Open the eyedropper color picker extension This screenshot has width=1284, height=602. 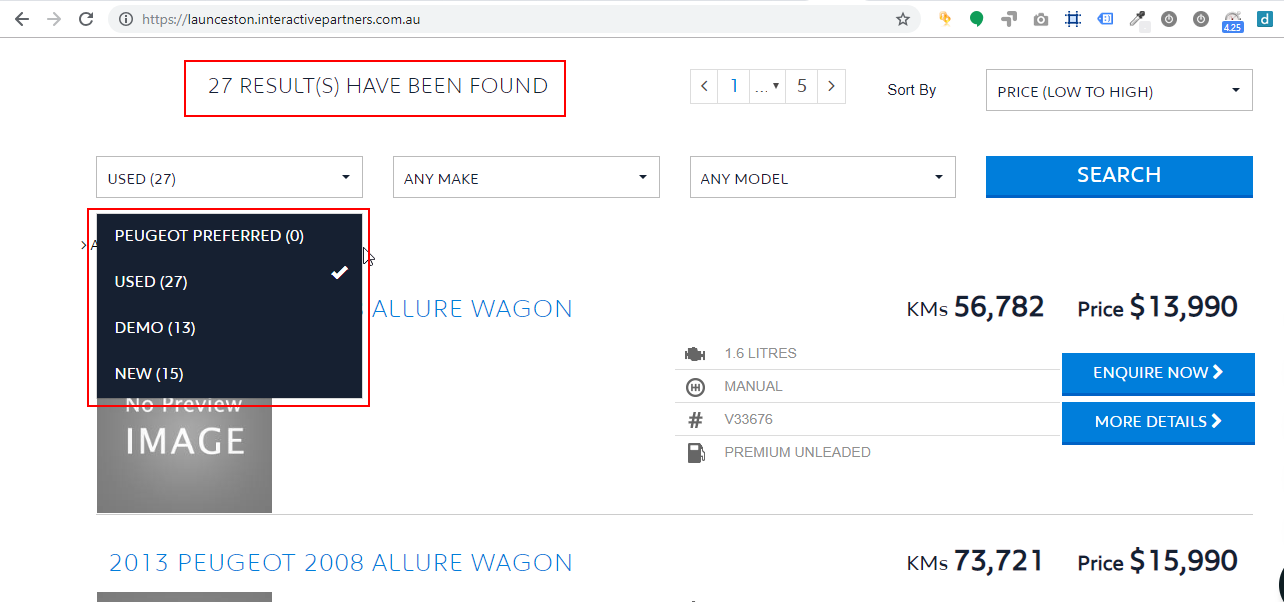click(x=1137, y=19)
